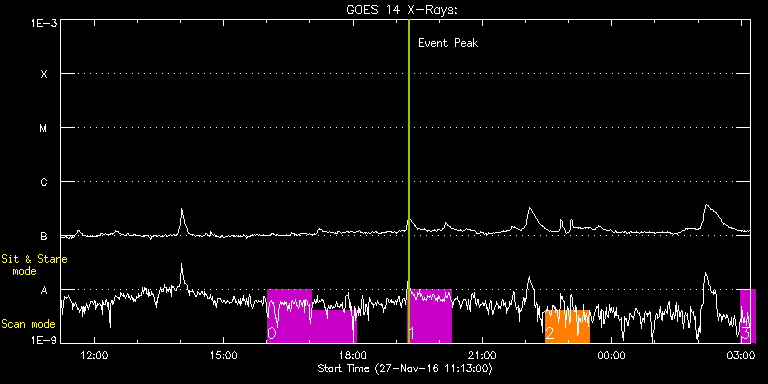Click the 12:00 time tick label

tap(95, 355)
